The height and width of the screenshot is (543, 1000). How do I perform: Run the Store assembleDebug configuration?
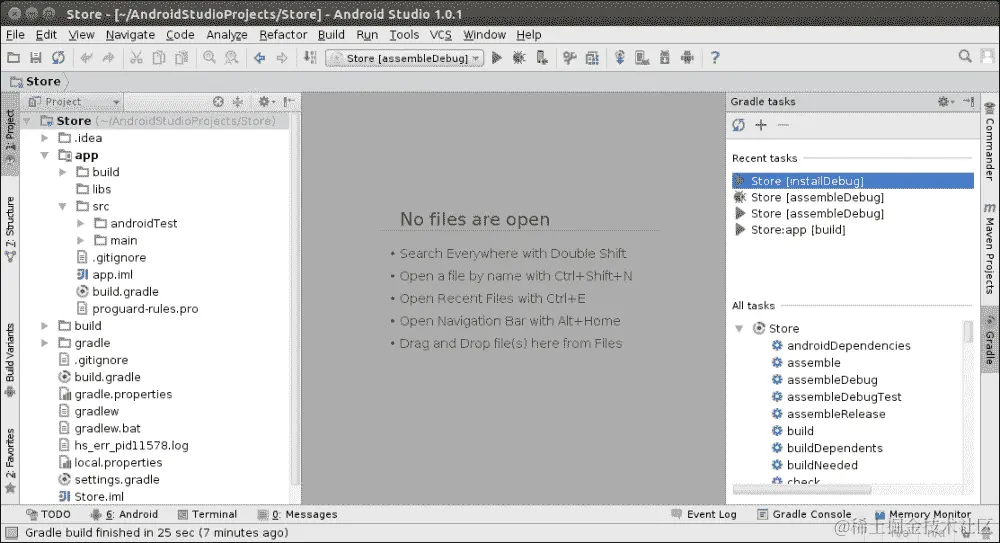497,58
